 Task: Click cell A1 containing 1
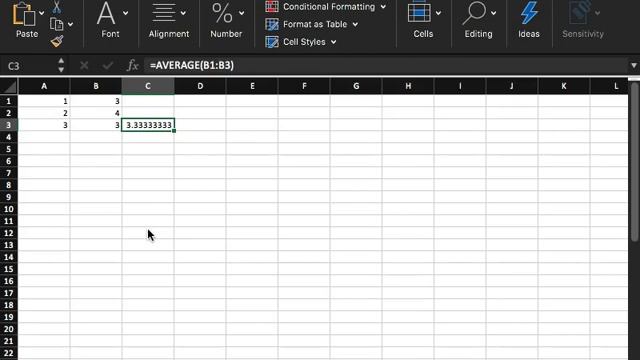(x=44, y=101)
